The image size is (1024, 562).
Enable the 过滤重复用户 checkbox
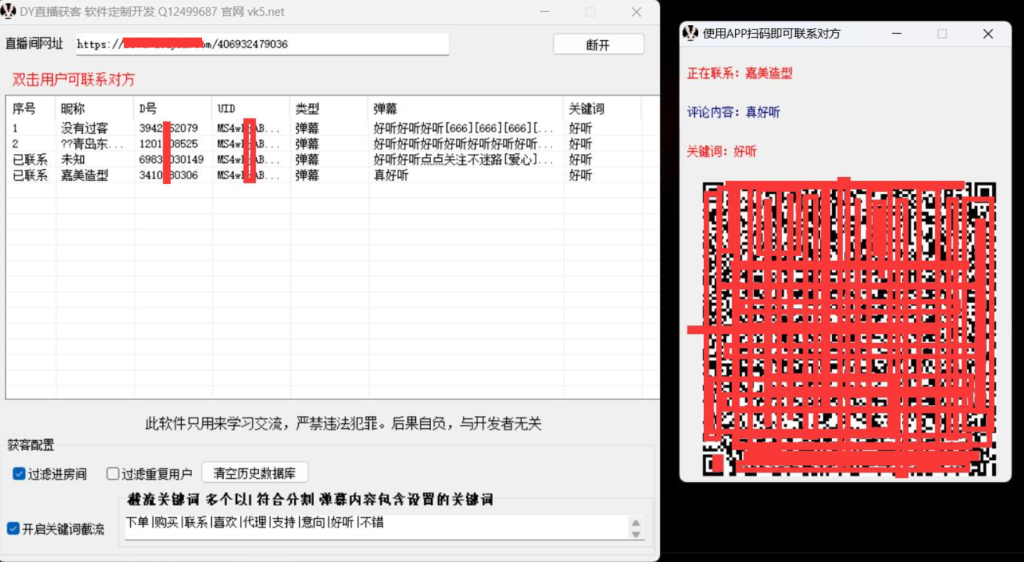click(113, 474)
